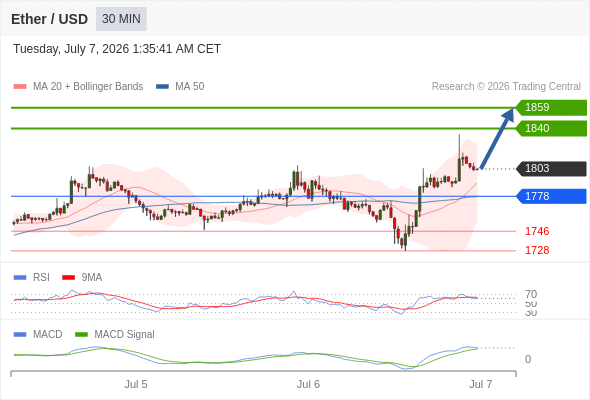Screen dimensions: 590x400
Task: Click the Research Trading Central copyright text
Action: 506,87
